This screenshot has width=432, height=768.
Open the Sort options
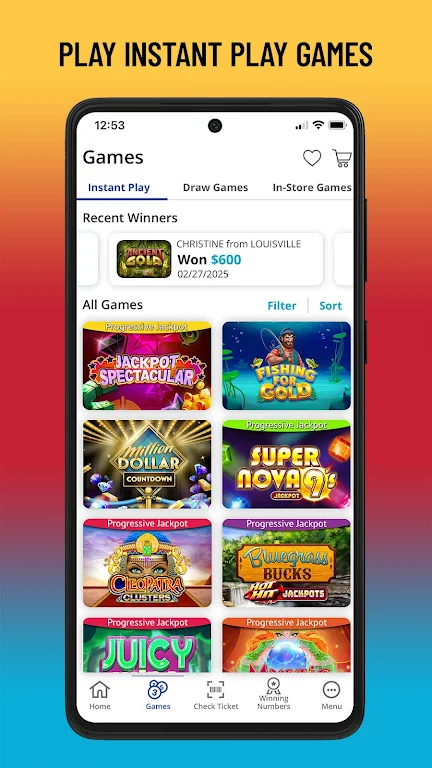click(331, 306)
